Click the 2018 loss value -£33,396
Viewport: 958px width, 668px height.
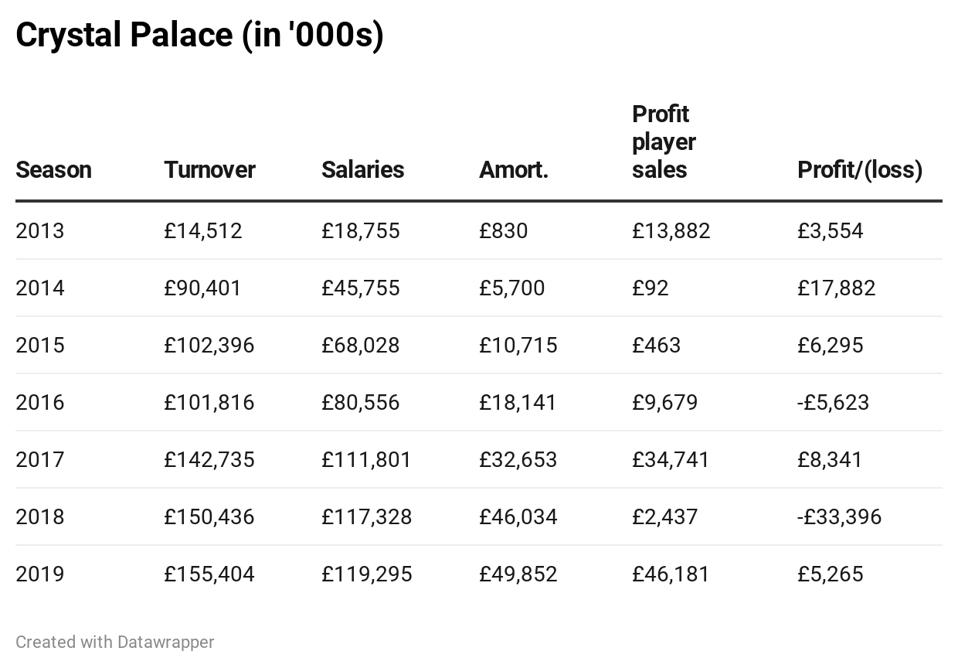839,517
